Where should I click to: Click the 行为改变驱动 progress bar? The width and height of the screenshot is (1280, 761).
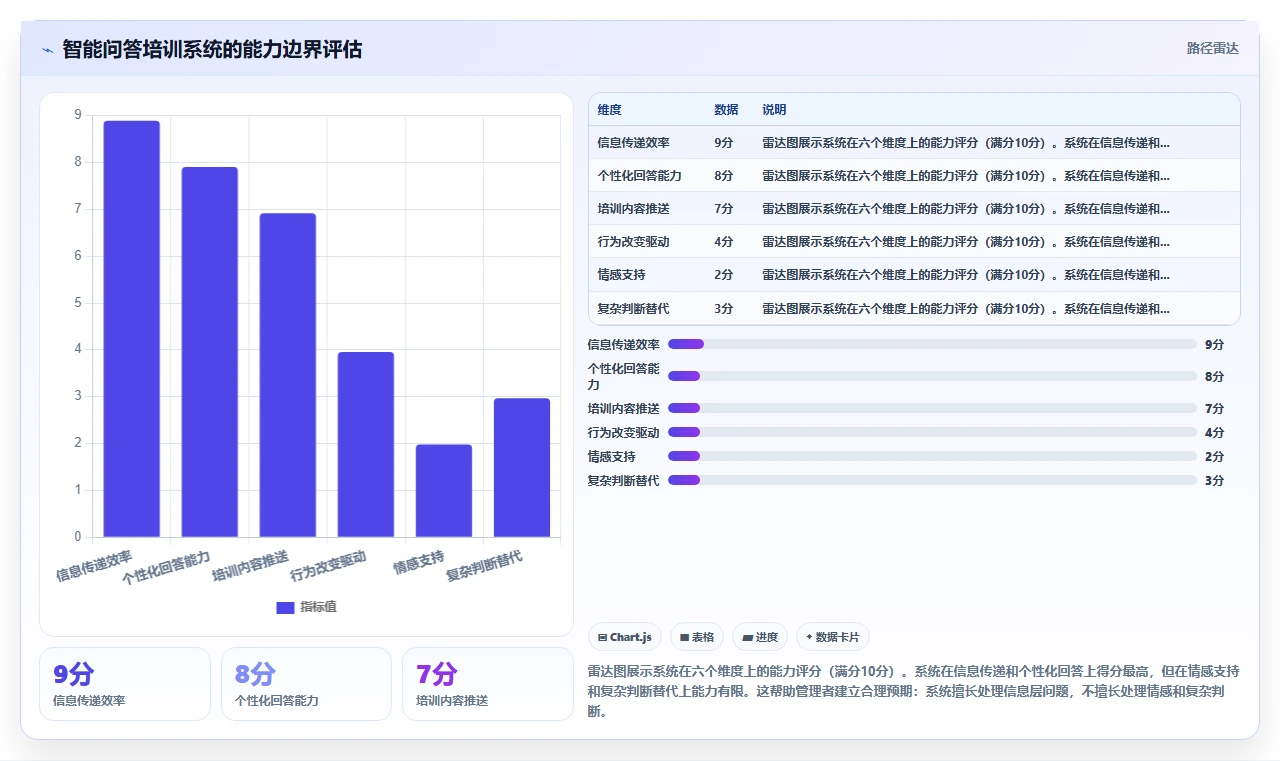(932, 432)
